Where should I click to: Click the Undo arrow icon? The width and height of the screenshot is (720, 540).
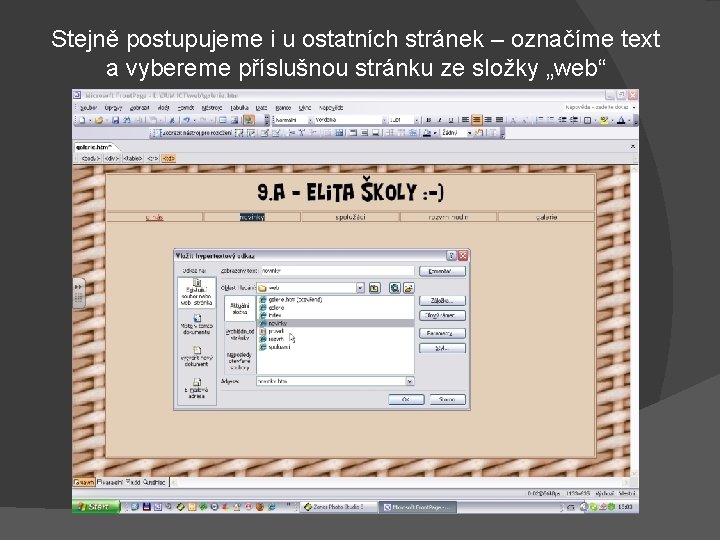[x=186, y=120]
